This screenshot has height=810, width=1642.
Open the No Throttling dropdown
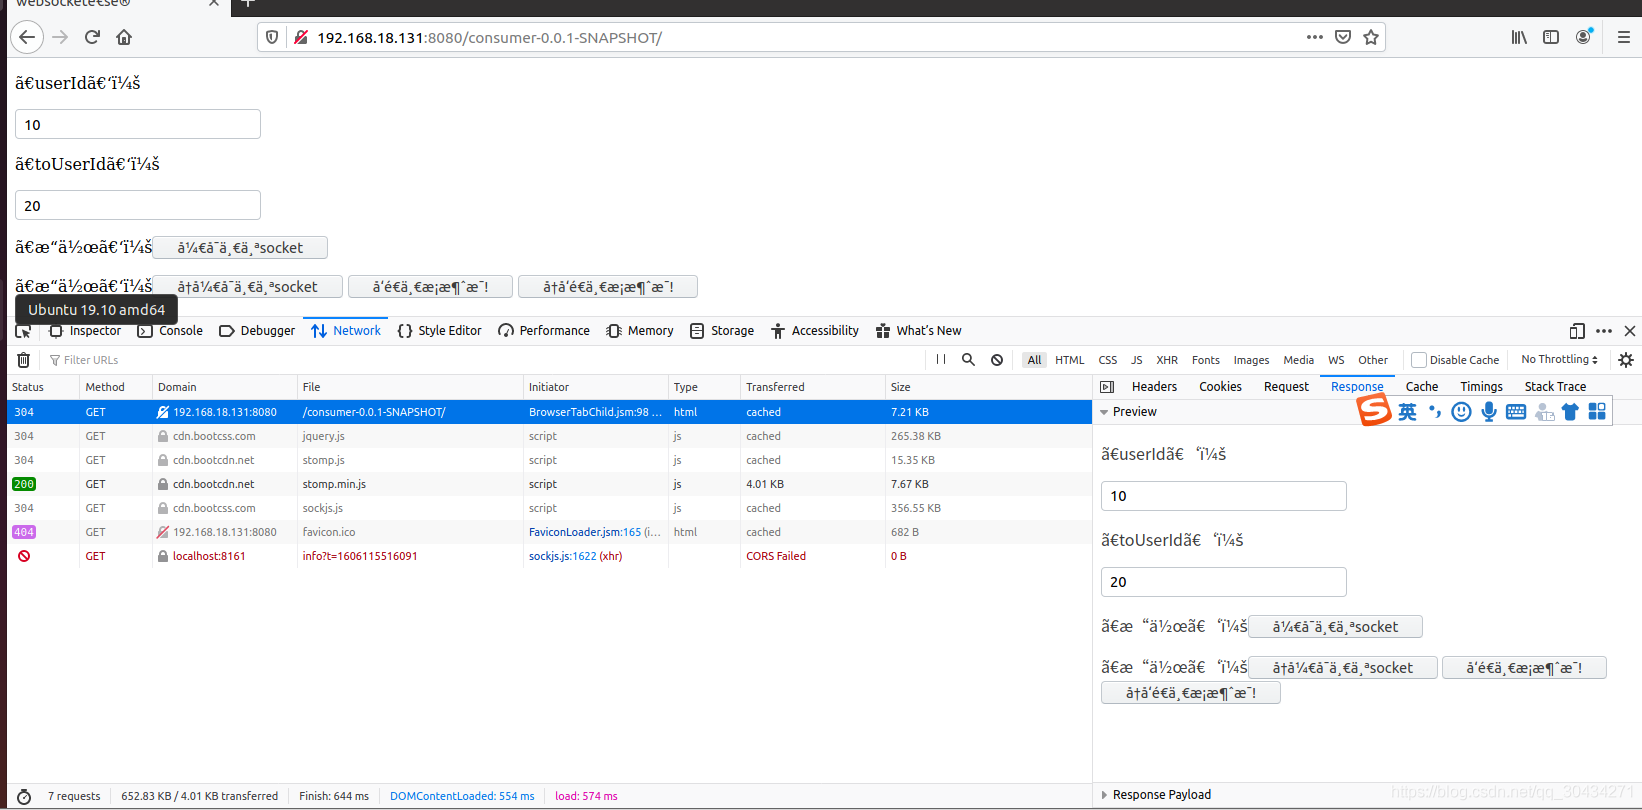coord(1559,360)
